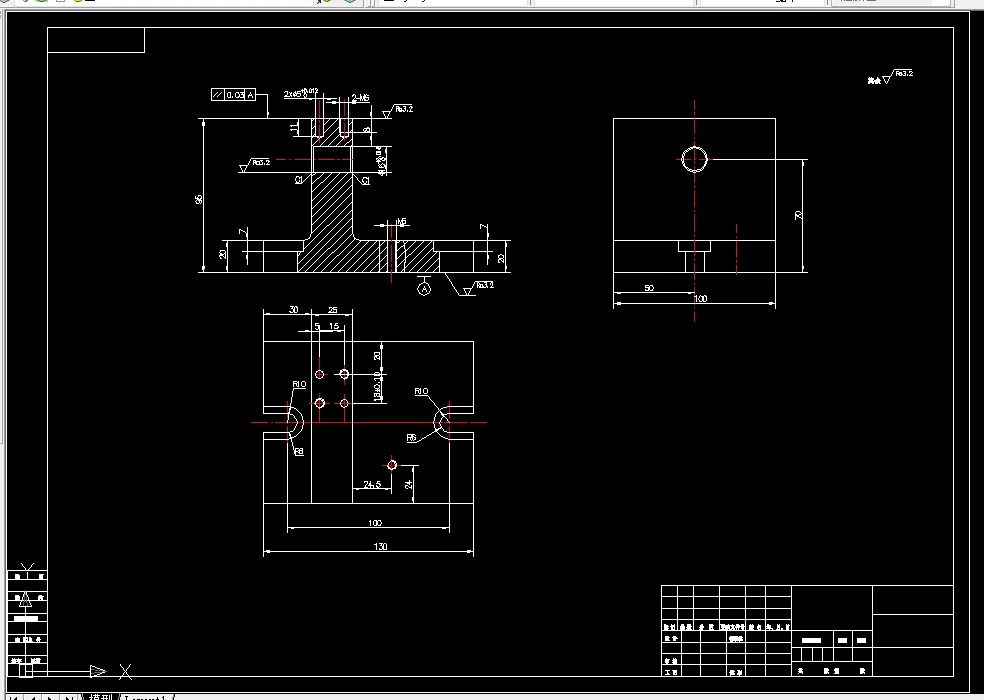The width and height of the screenshot is (984, 700).
Task: Select the R6 radius label
Action: (411, 438)
